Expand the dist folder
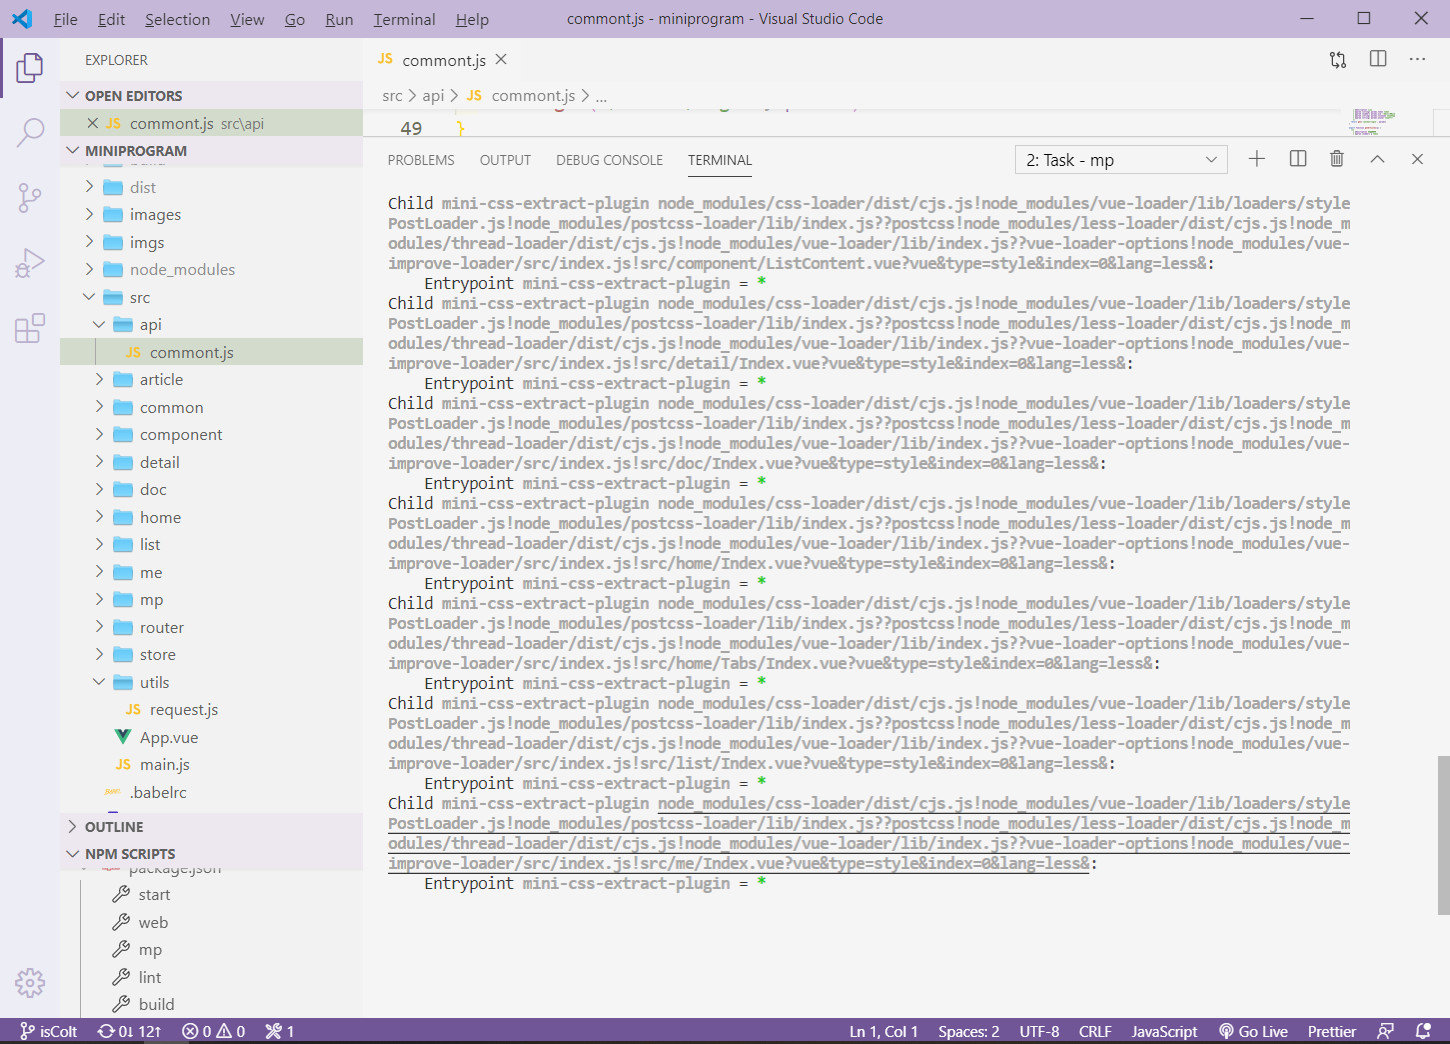The height and width of the screenshot is (1044, 1450). point(89,187)
